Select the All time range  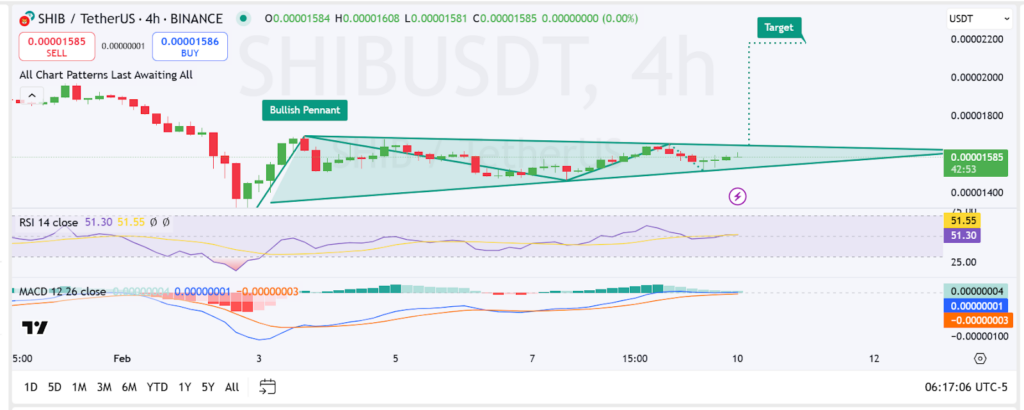(232, 387)
